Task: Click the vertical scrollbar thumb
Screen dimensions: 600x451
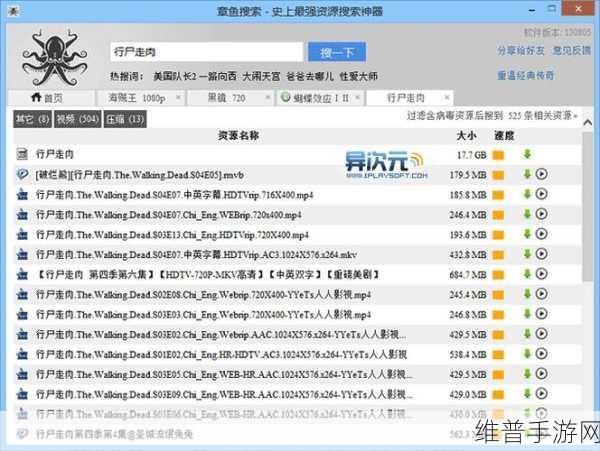Action: click(x=588, y=207)
